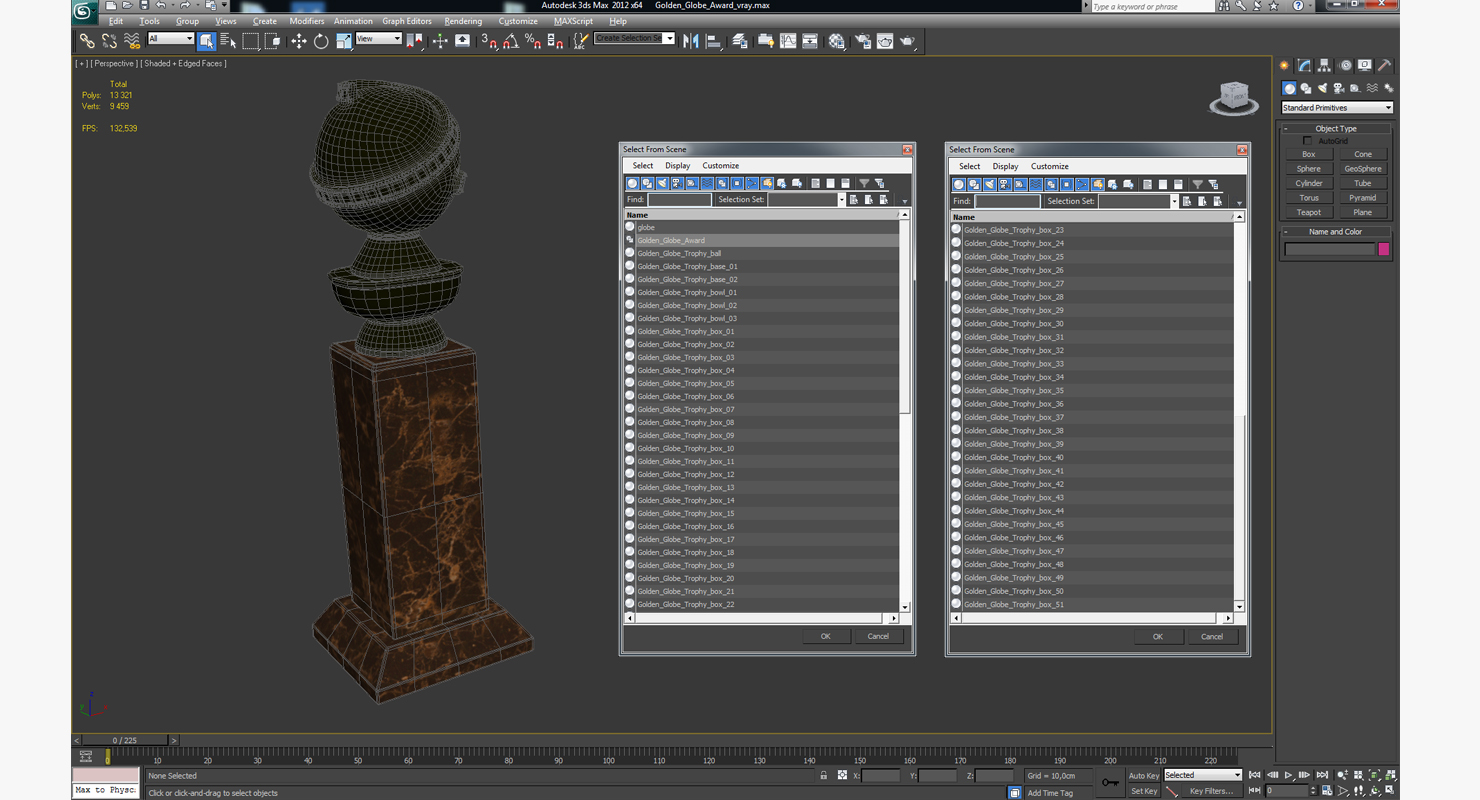The width and height of the screenshot is (1480, 800).
Task: Select Shapes category in Create panel
Action: 1306,88
